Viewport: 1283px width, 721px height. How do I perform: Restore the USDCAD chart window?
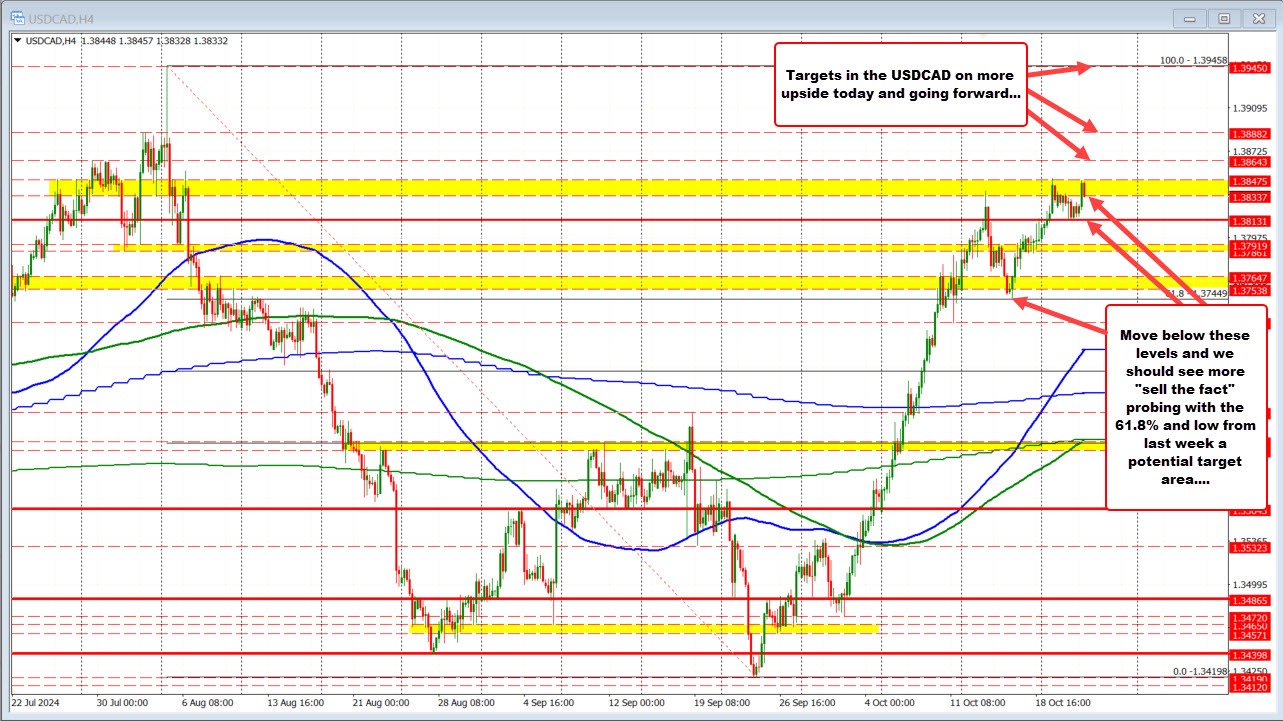point(1224,18)
